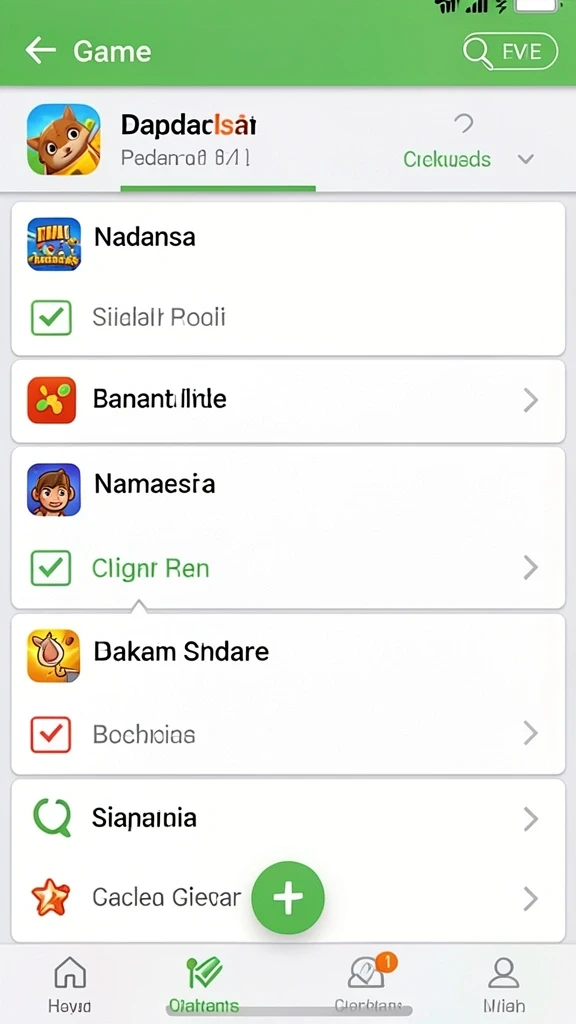576x1024 pixels.
Task: Open the Banantlinle row chevron
Action: tap(531, 400)
